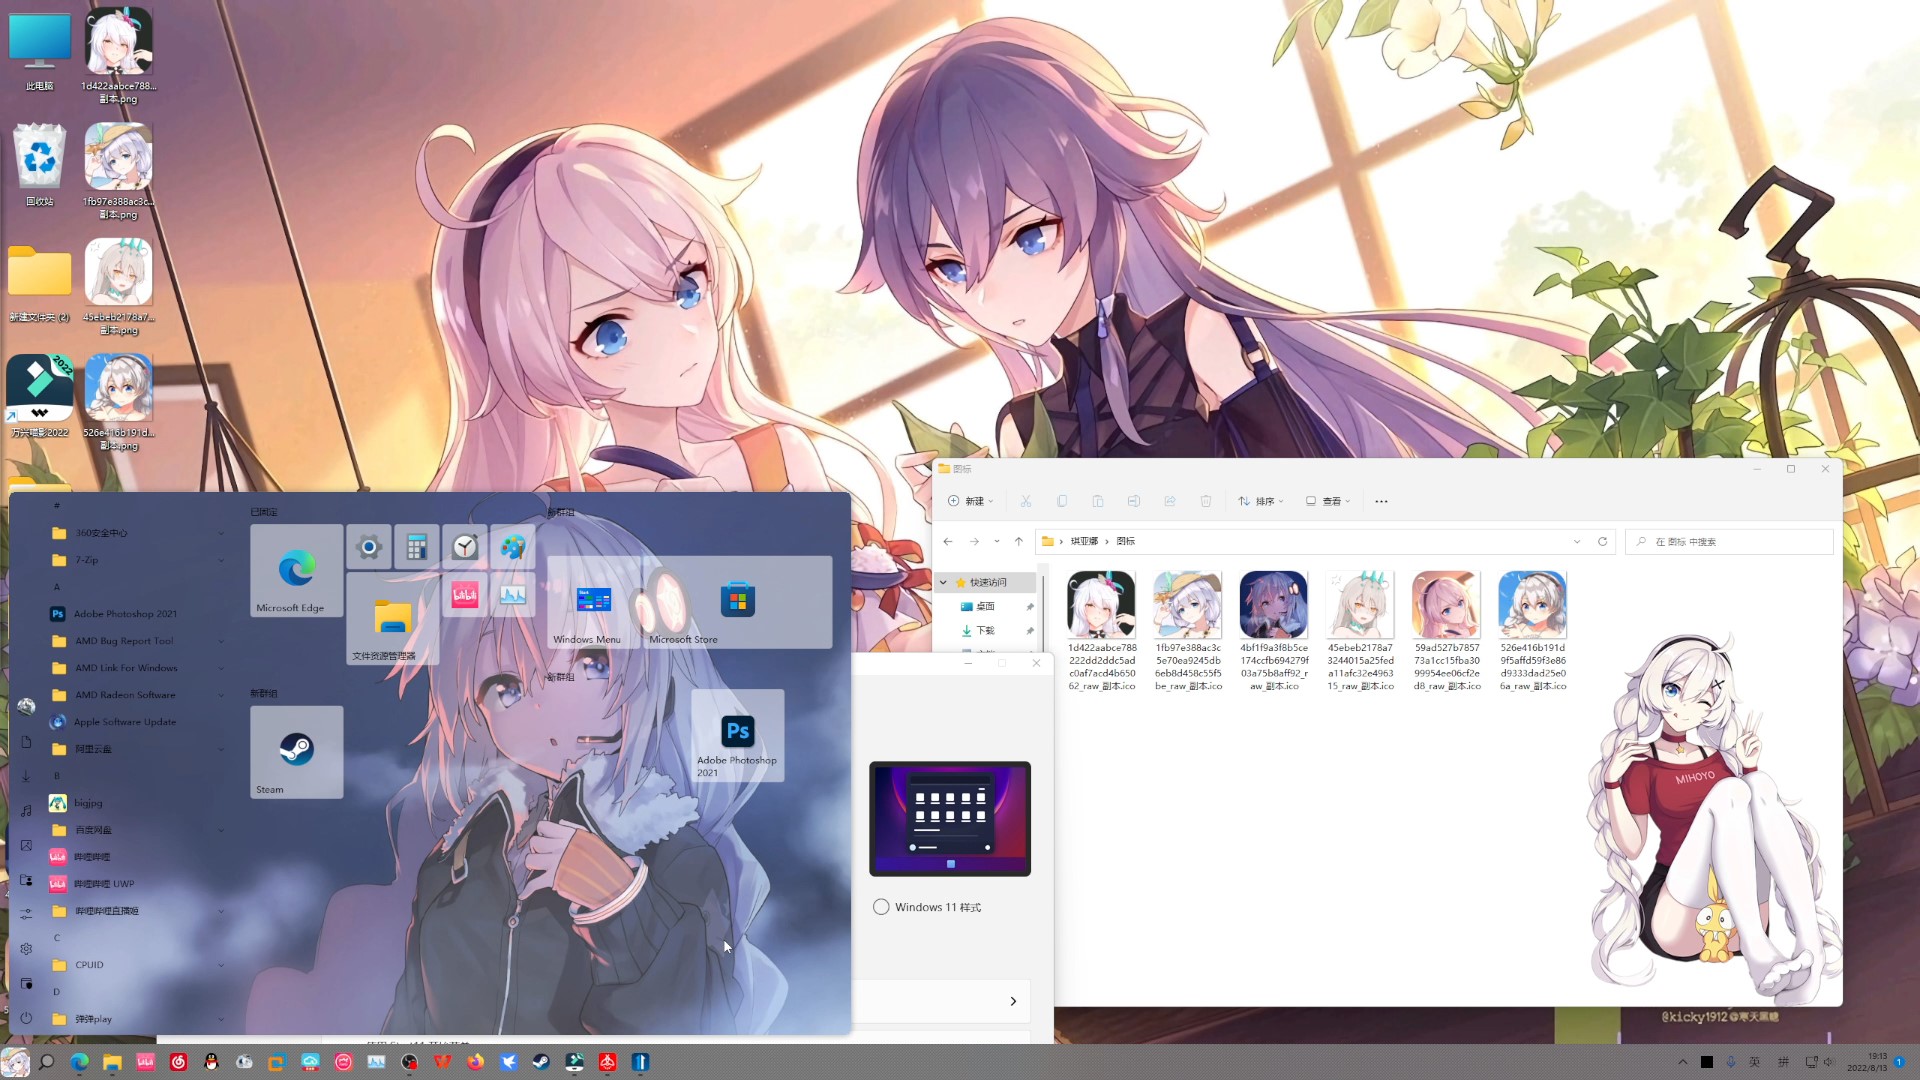Open the bilibili pinned tile

[x=464, y=596]
